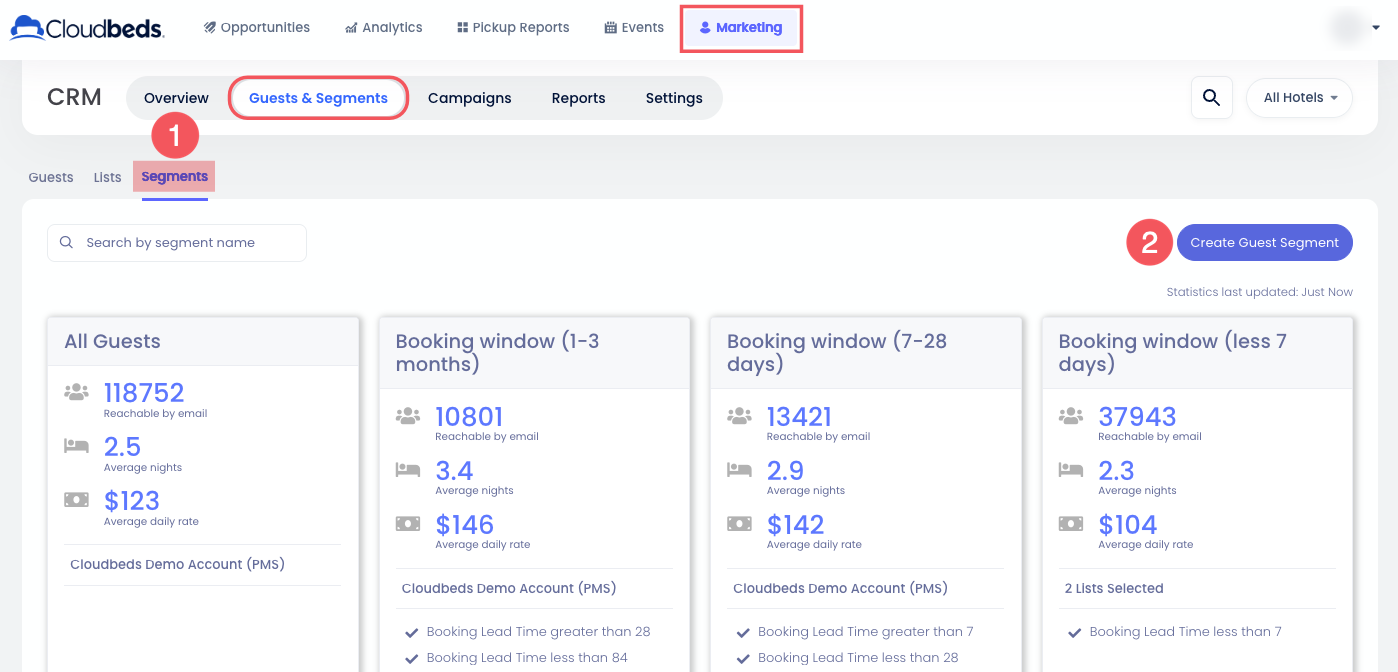Open the Pickup Reports top navigation item
The image size is (1398, 672).
coord(512,28)
